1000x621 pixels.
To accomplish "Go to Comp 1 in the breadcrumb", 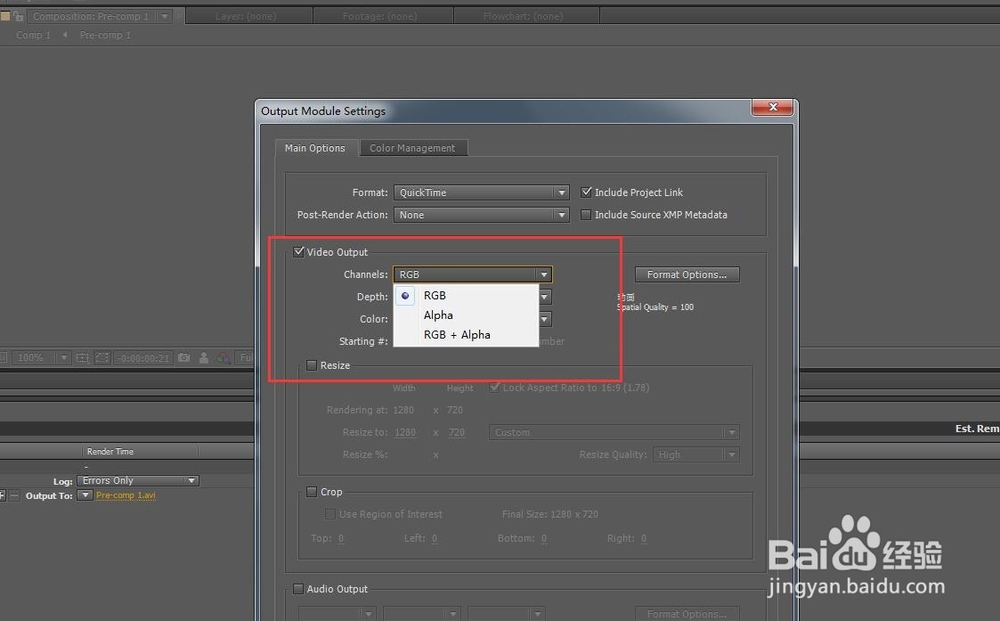I will tap(33, 35).
